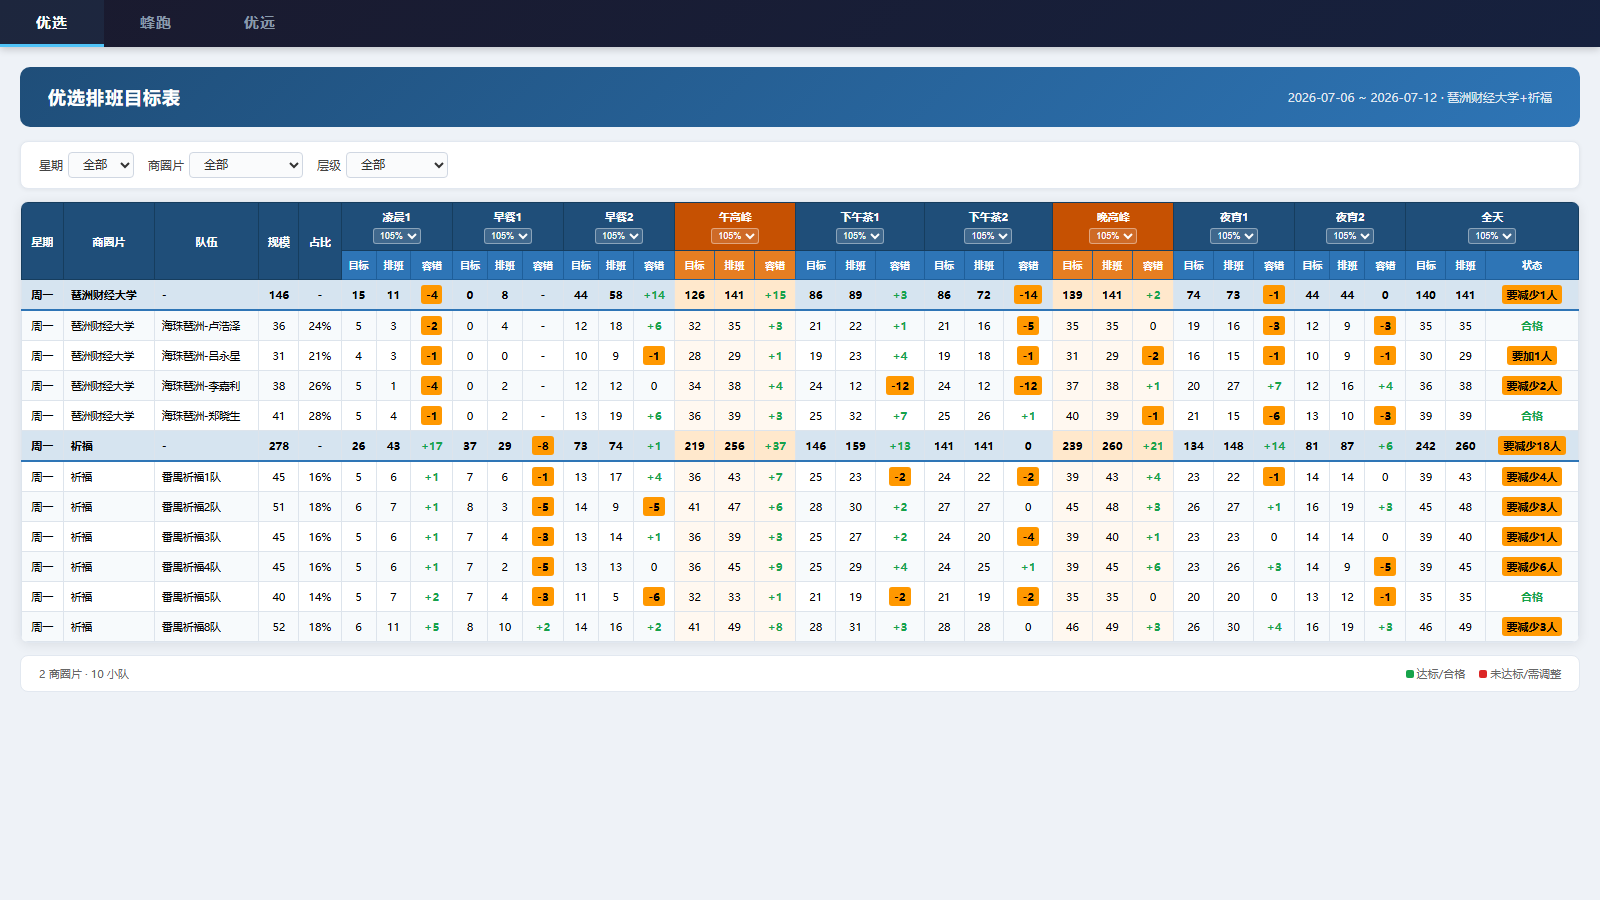Click the 要减少3人 badge for 番禺祈福8队
Viewport: 1600px width, 900px height.
point(1532,627)
